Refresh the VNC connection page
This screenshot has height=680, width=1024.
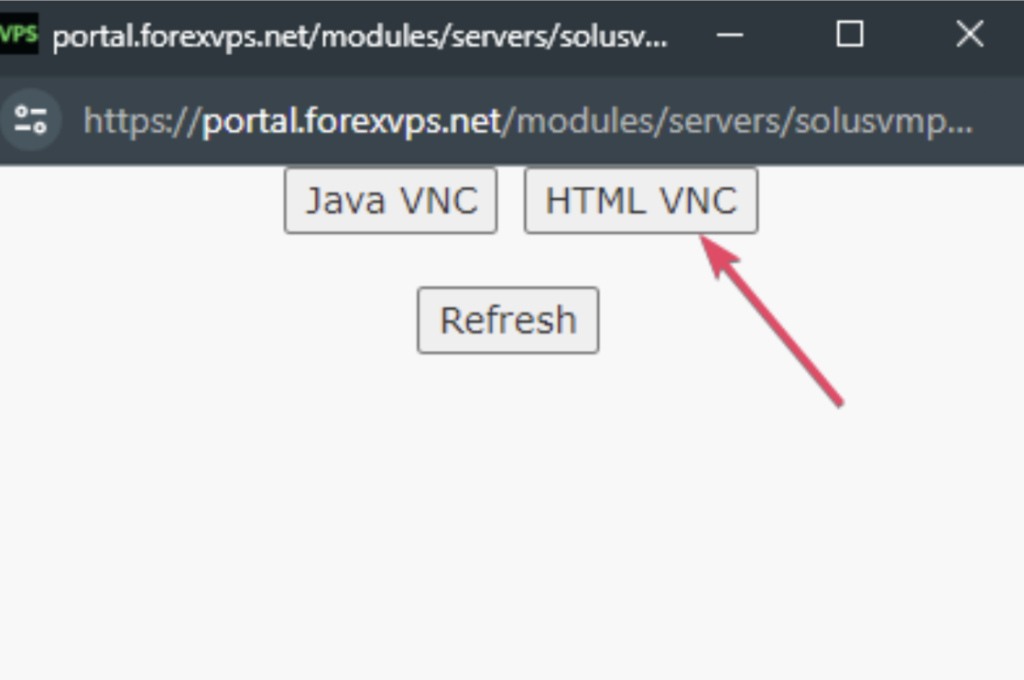pos(508,320)
